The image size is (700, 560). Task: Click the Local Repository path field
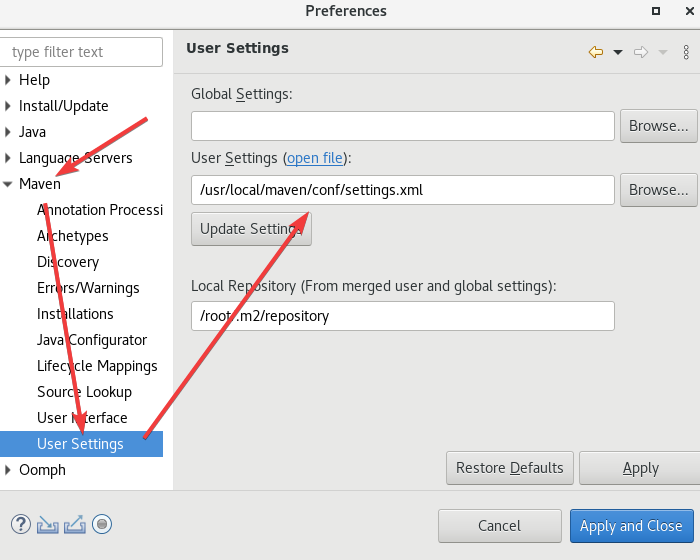(x=403, y=316)
